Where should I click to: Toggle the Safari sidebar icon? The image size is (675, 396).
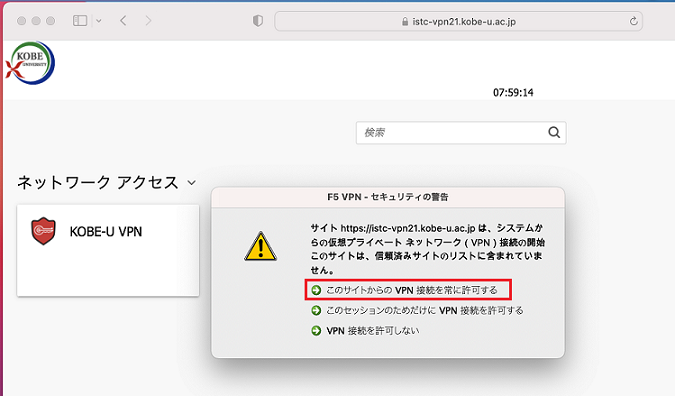[x=80, y=21]
